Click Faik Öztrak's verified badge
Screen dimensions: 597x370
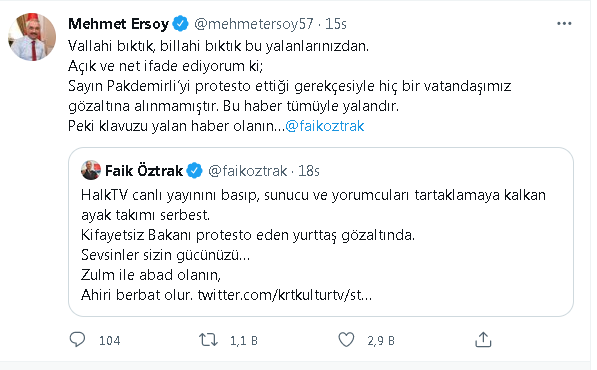pos(195,171)
